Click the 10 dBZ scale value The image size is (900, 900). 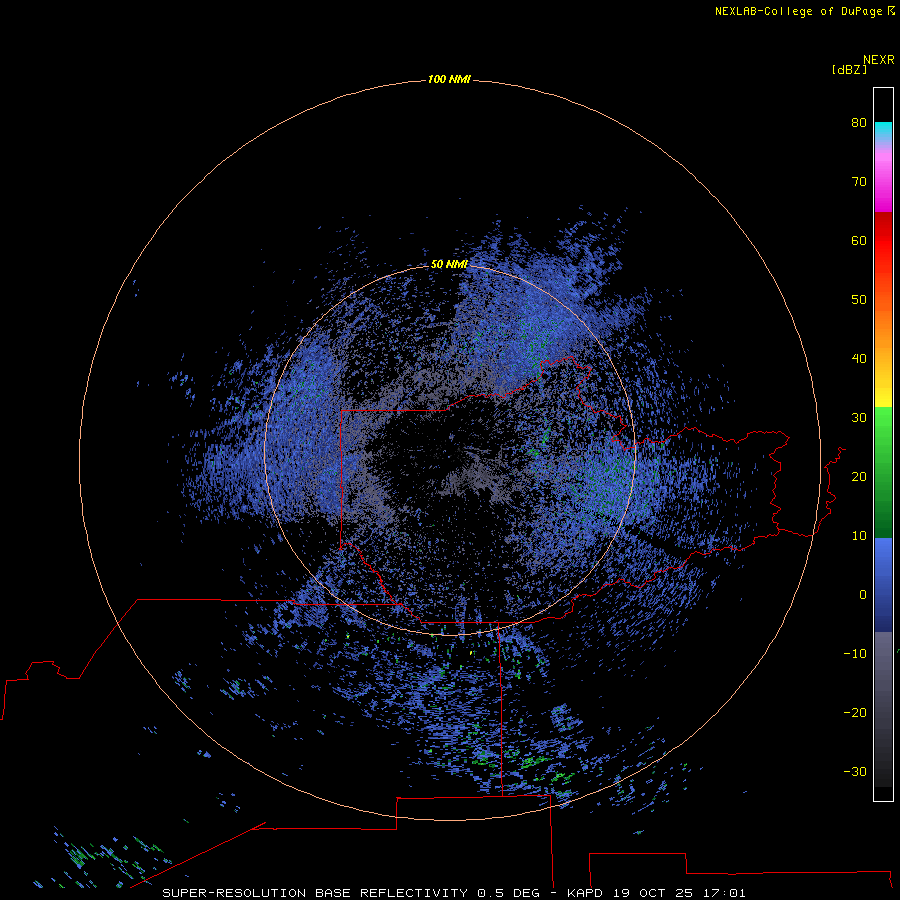click(x=859, y=536)
